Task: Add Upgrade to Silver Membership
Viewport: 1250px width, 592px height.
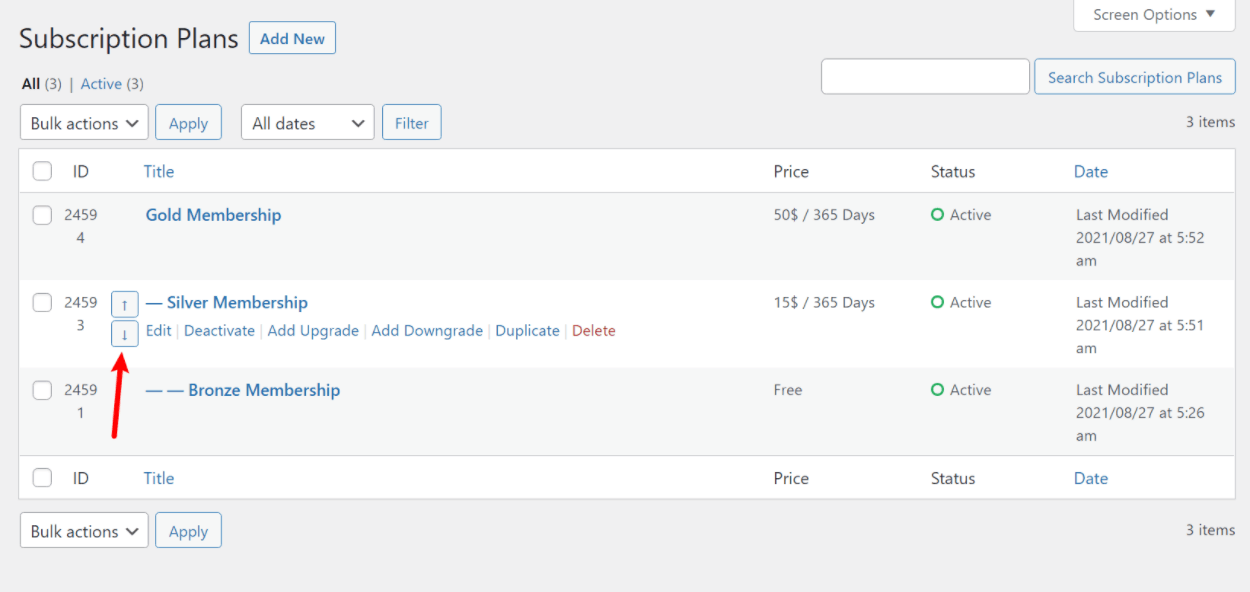Action: 313,331
